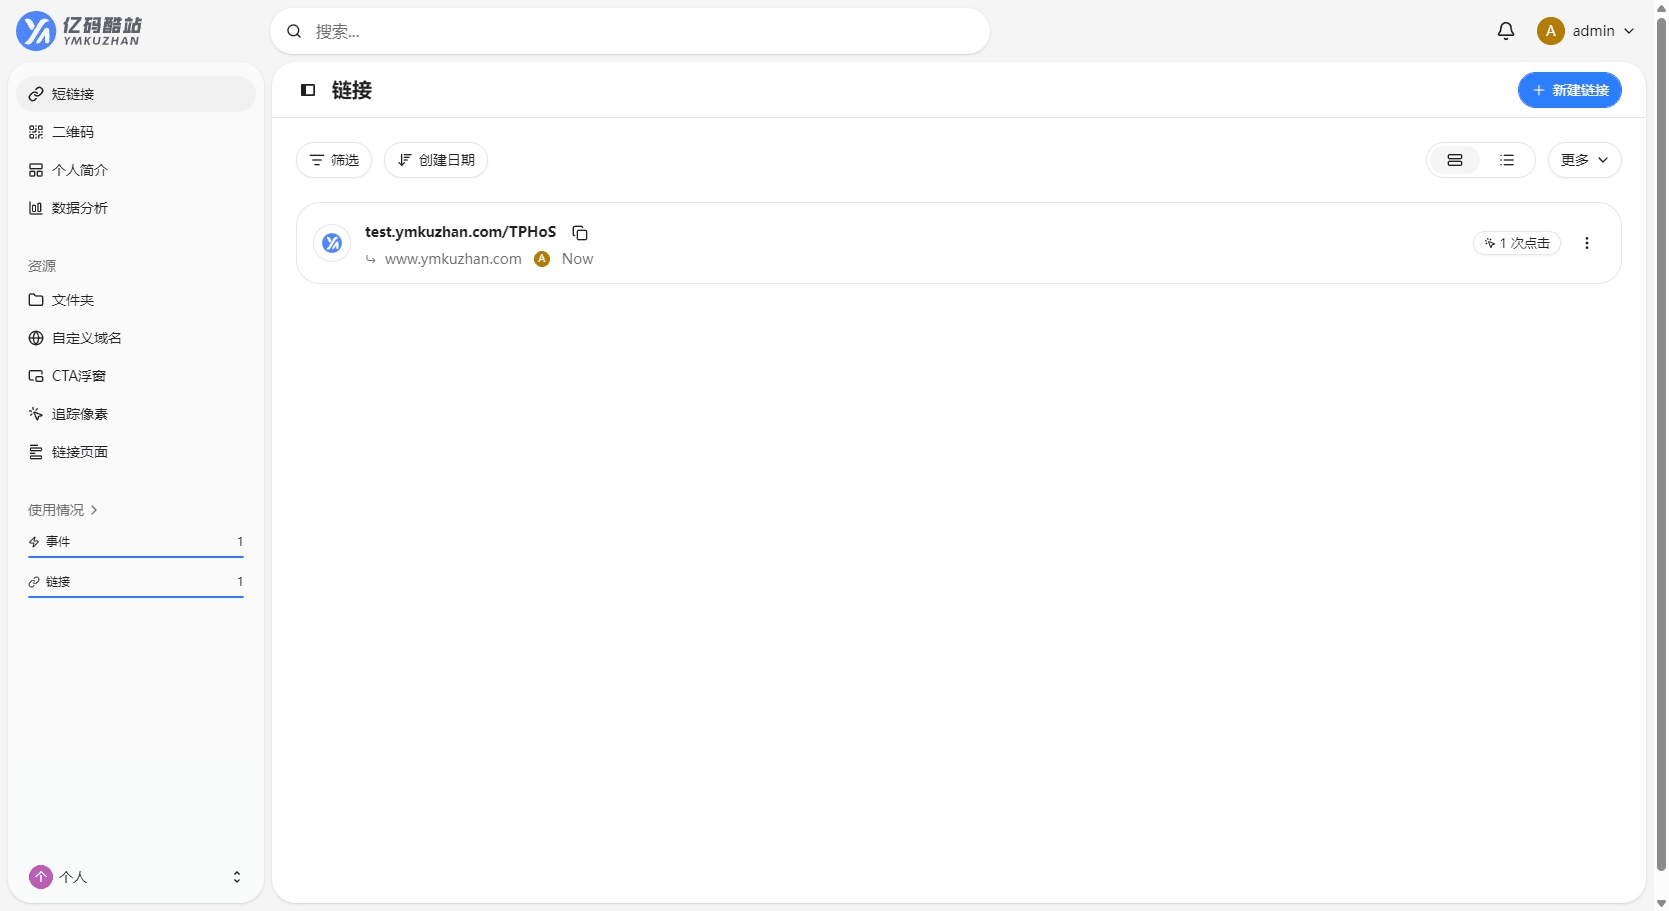The image size is (1669, 911).
Task: Open the admin account menu
Action: pos(1586,31)
